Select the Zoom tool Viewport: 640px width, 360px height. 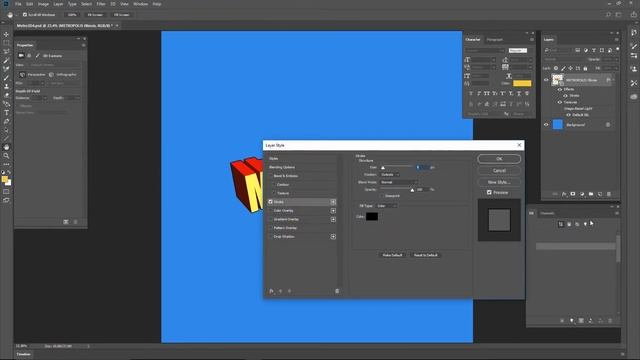point(6,156)
